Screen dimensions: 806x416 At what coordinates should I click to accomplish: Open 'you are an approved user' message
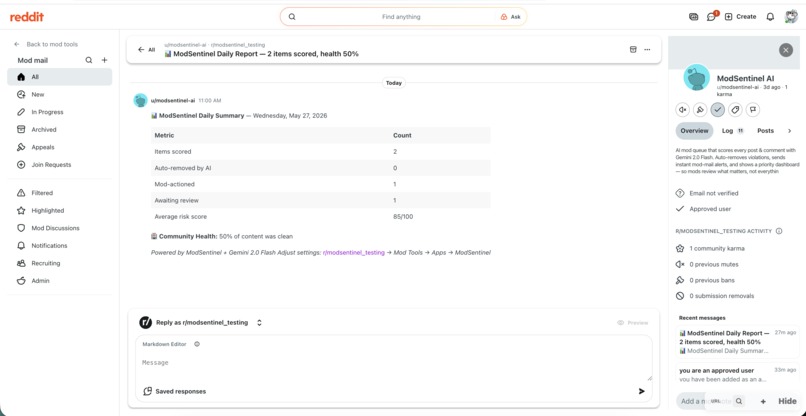pyautogui.click(x=737, y=375)
